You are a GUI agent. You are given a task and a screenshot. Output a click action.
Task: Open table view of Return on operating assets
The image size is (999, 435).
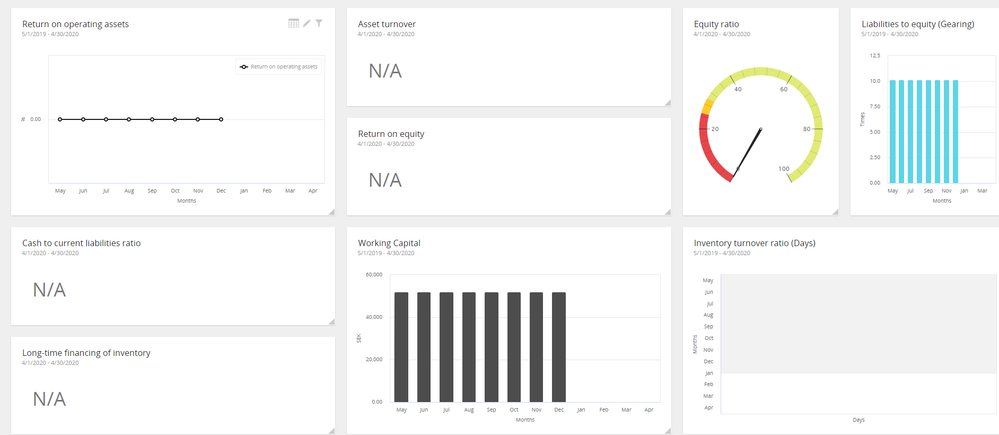pyautogui.click(x=293, y=24)
